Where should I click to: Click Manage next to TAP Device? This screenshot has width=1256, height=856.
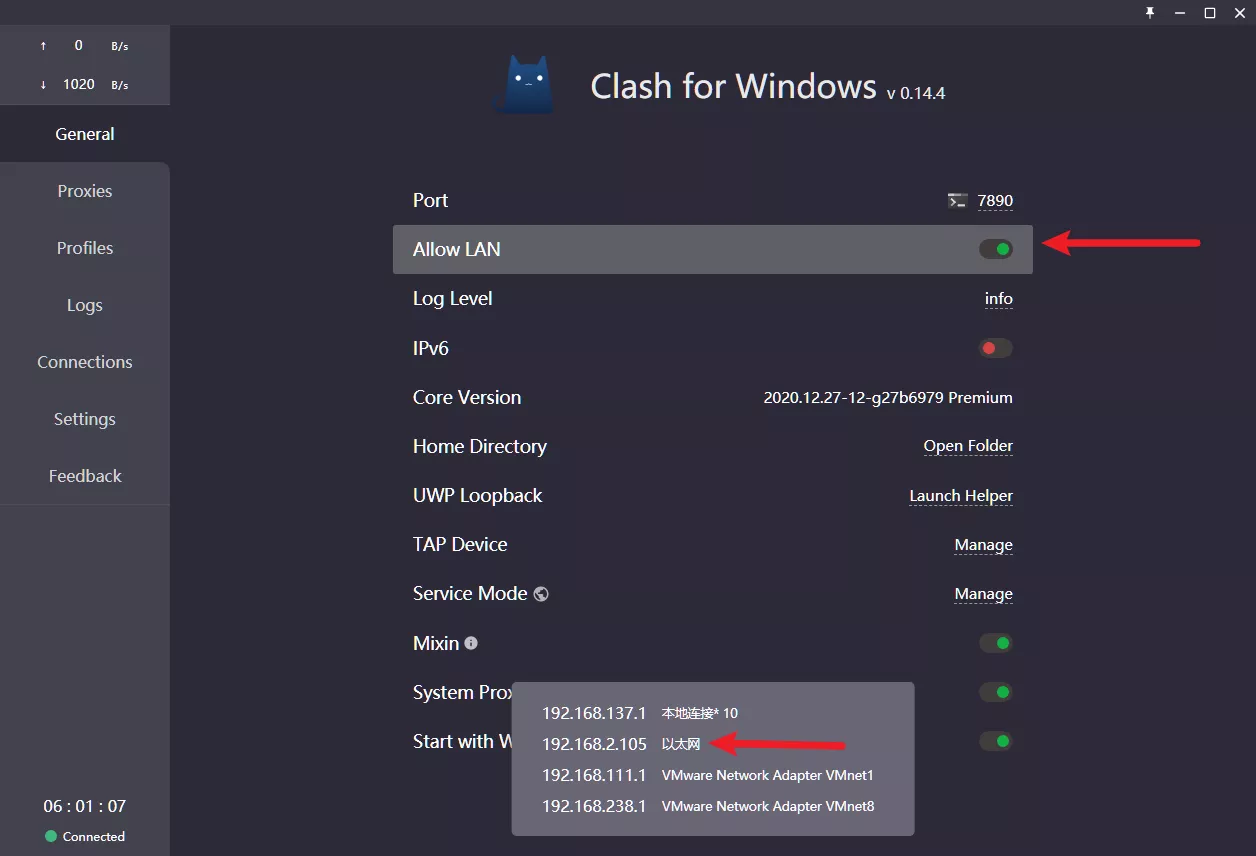point(983,544)
